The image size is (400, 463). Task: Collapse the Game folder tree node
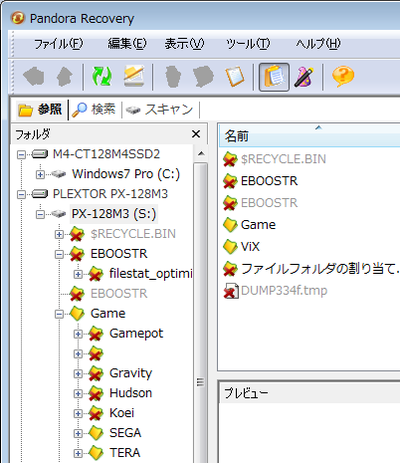(59, 314)
